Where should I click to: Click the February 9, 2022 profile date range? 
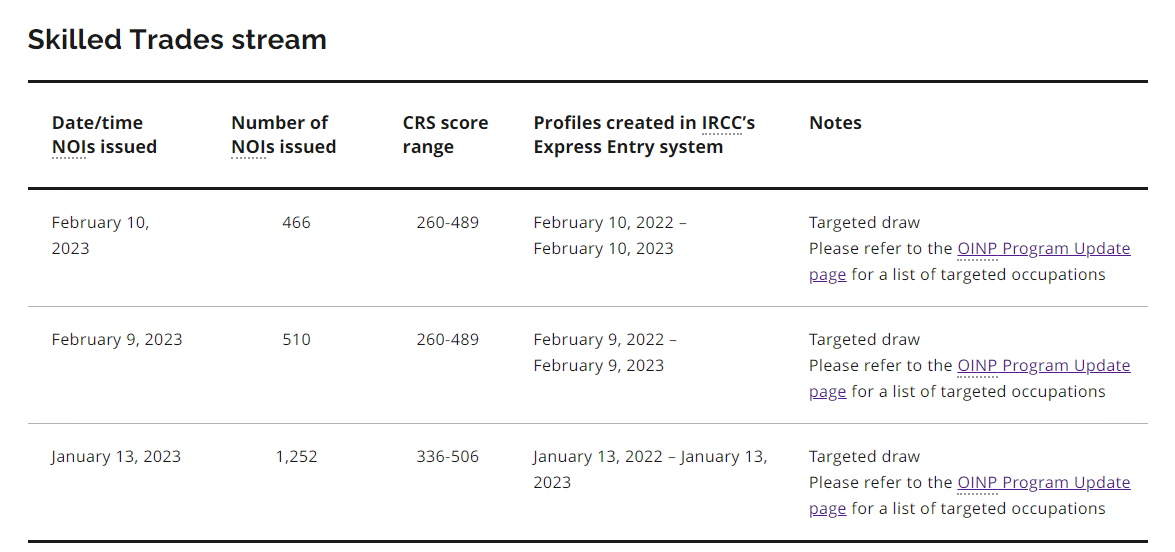coord(604,352)
